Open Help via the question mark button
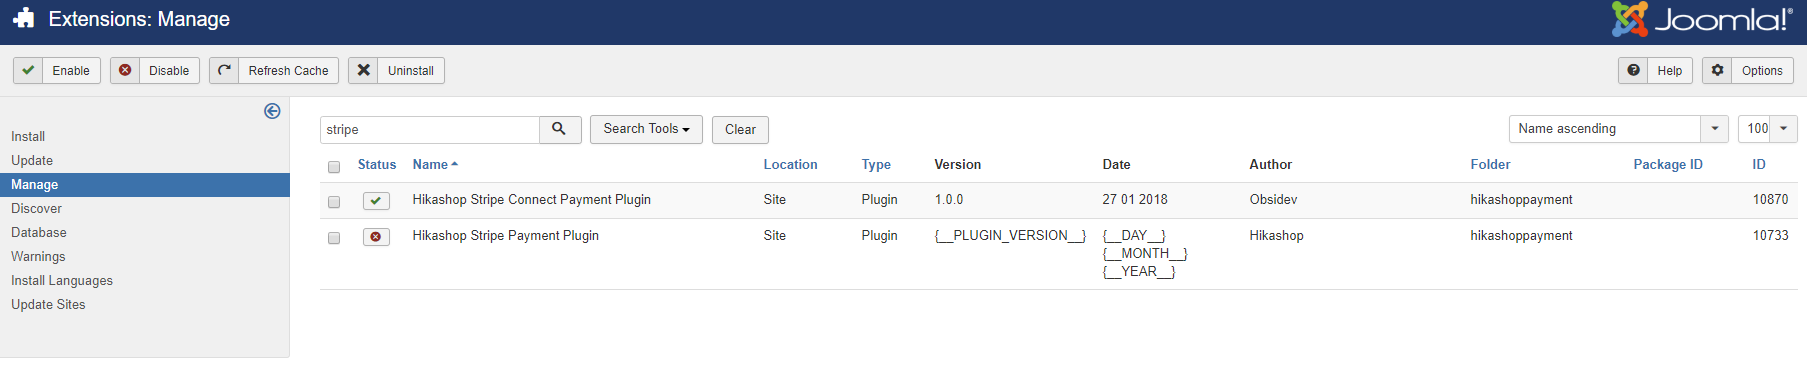Screen dimensions: 1807x376 [1656, 70]
